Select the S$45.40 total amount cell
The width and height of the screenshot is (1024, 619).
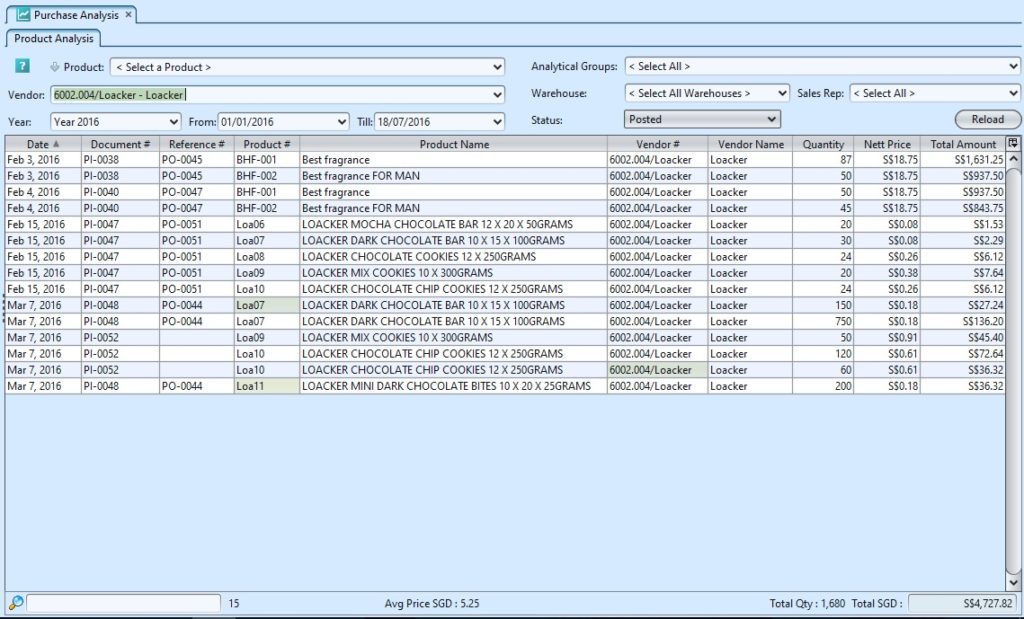pos(963,338)
